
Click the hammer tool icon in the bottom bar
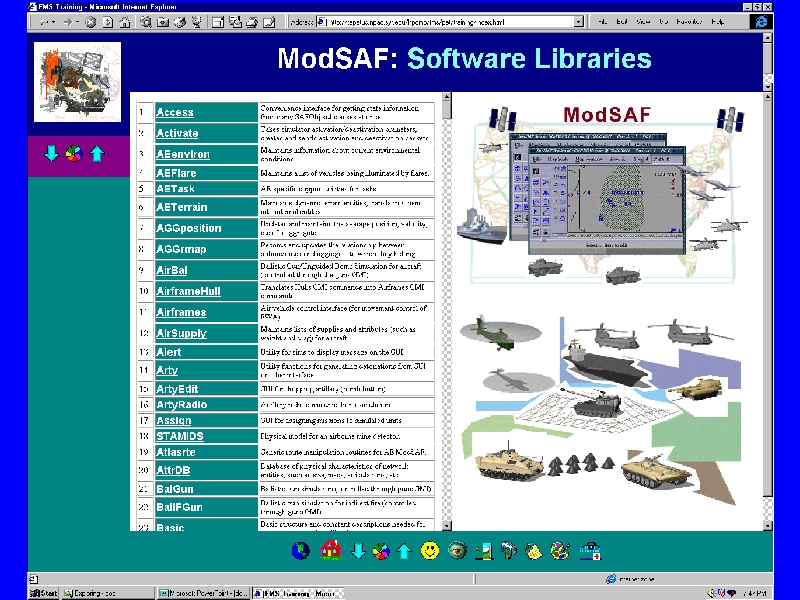pos(509,551)
